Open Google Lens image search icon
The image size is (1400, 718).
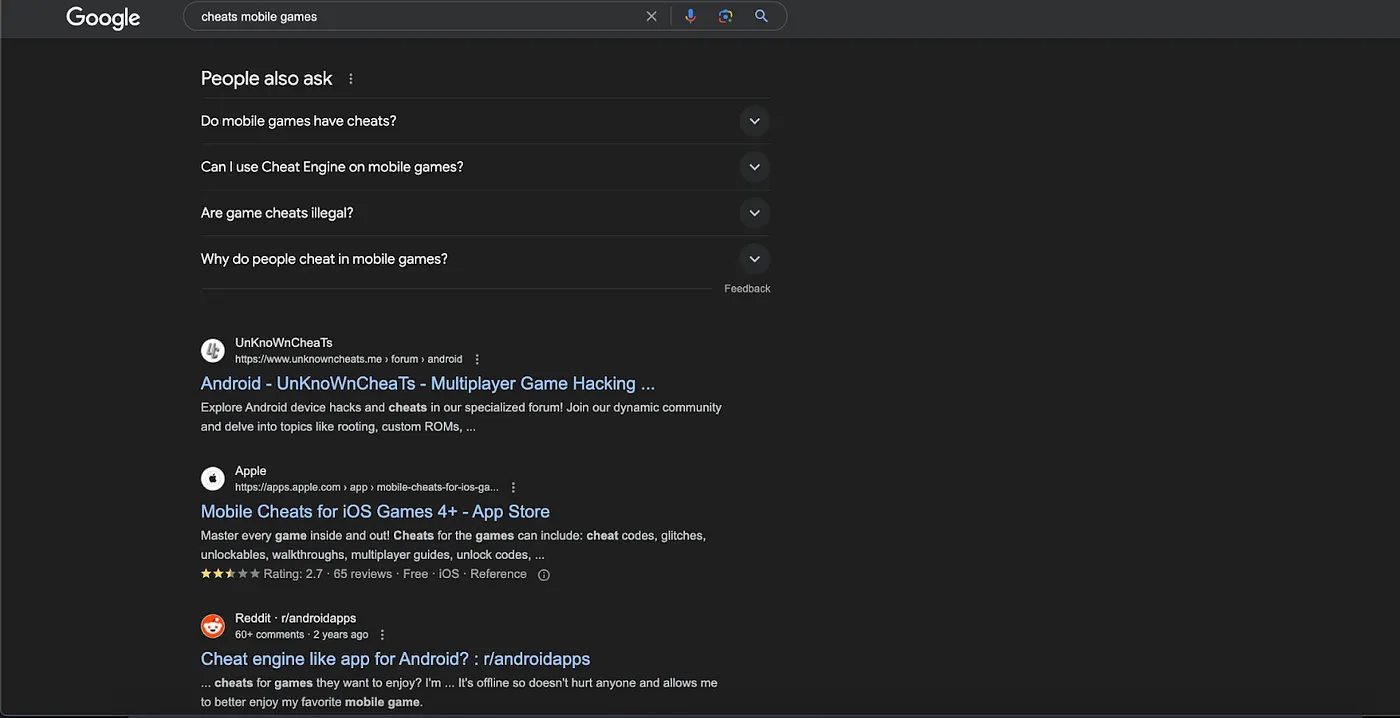(x=726, y=16)
